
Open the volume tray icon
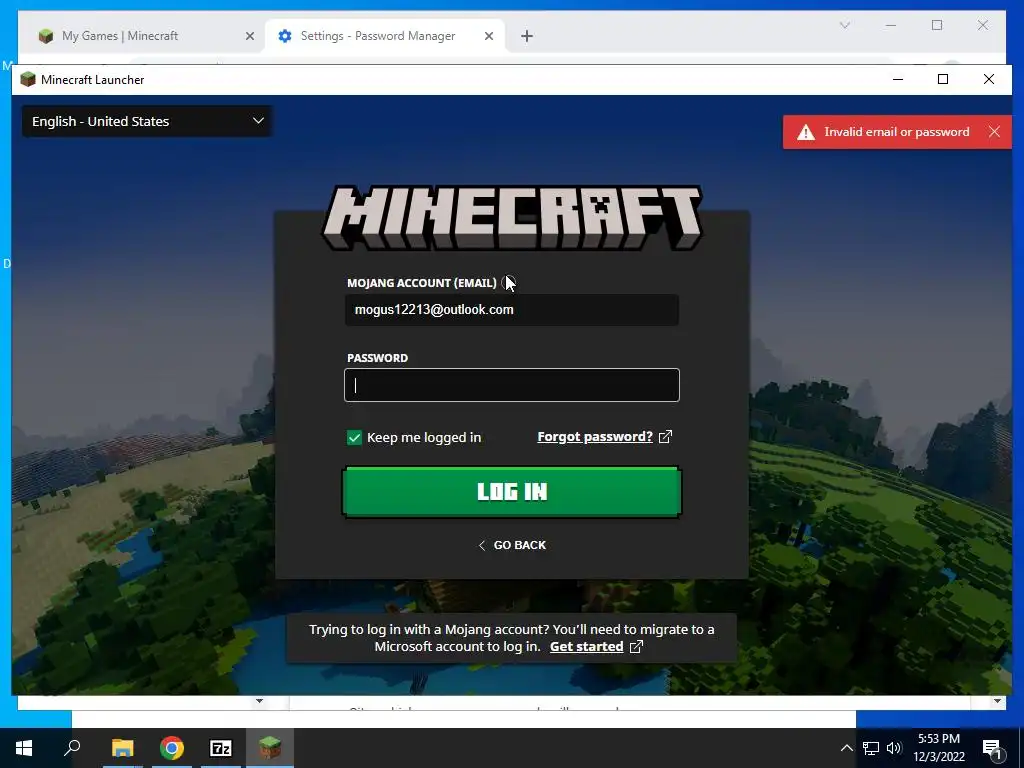(x=894, y=748)
